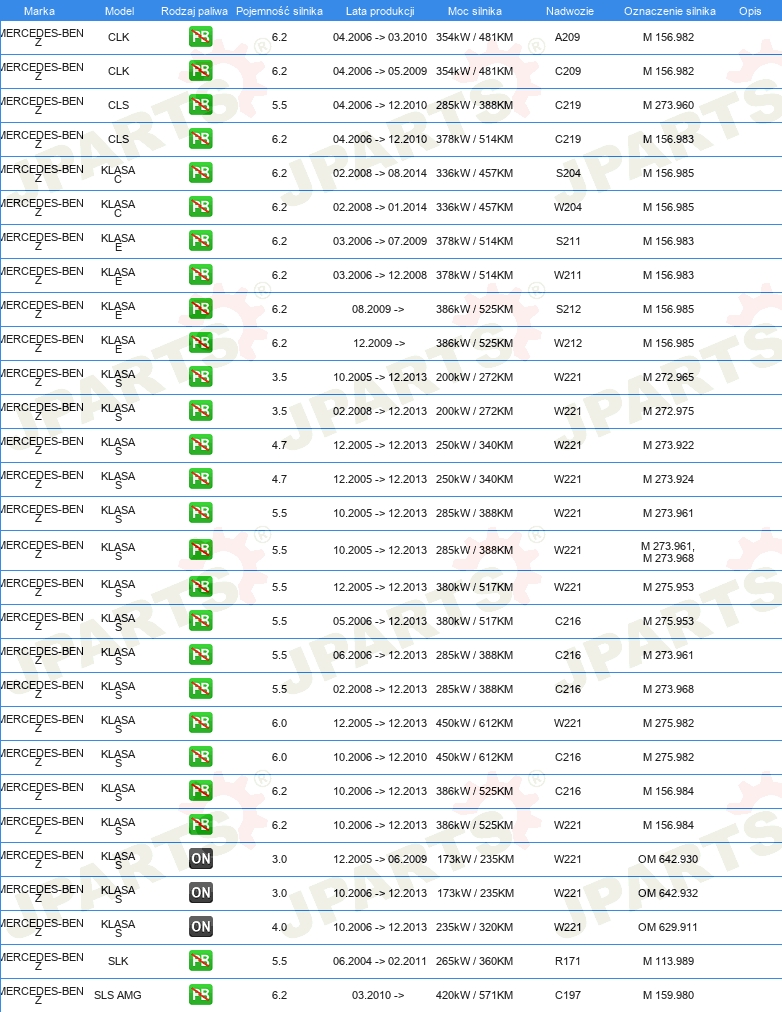Click the Oznaczenie silnika column header
The width and height of the screenshot is (782, 1012).
670,11
